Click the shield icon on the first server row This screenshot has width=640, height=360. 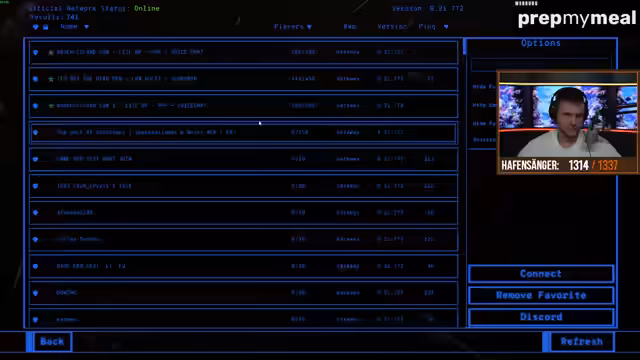pyautogui.click(x=36, y=52)
